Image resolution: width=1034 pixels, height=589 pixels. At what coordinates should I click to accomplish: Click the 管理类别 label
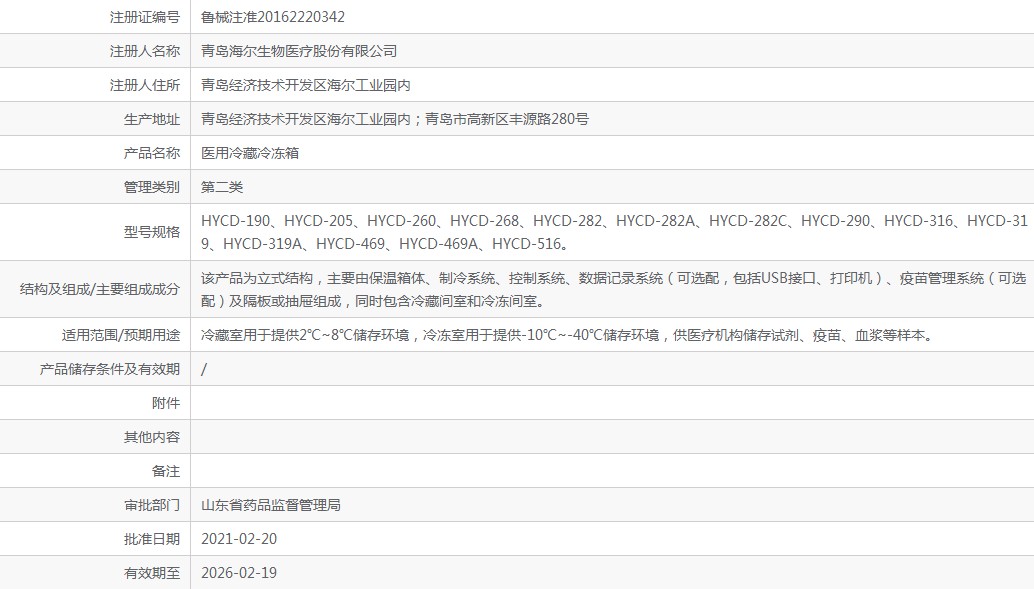pyautogui.click(x=152, y=187)
